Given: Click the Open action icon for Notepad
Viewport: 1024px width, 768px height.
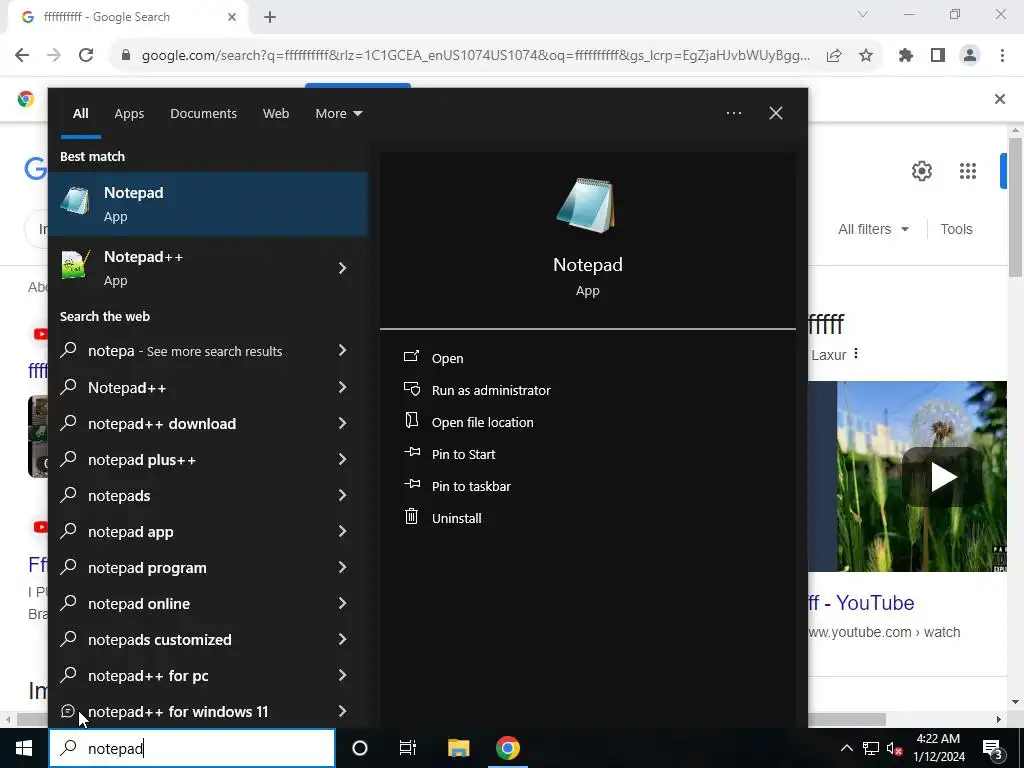Looking at the screenshot, I should click(x=411, y=357).
